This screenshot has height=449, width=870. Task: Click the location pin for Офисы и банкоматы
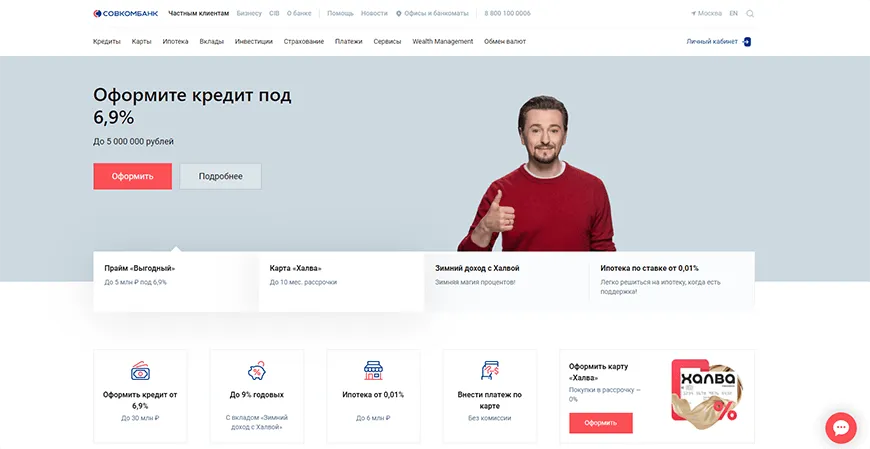(398, 14)
